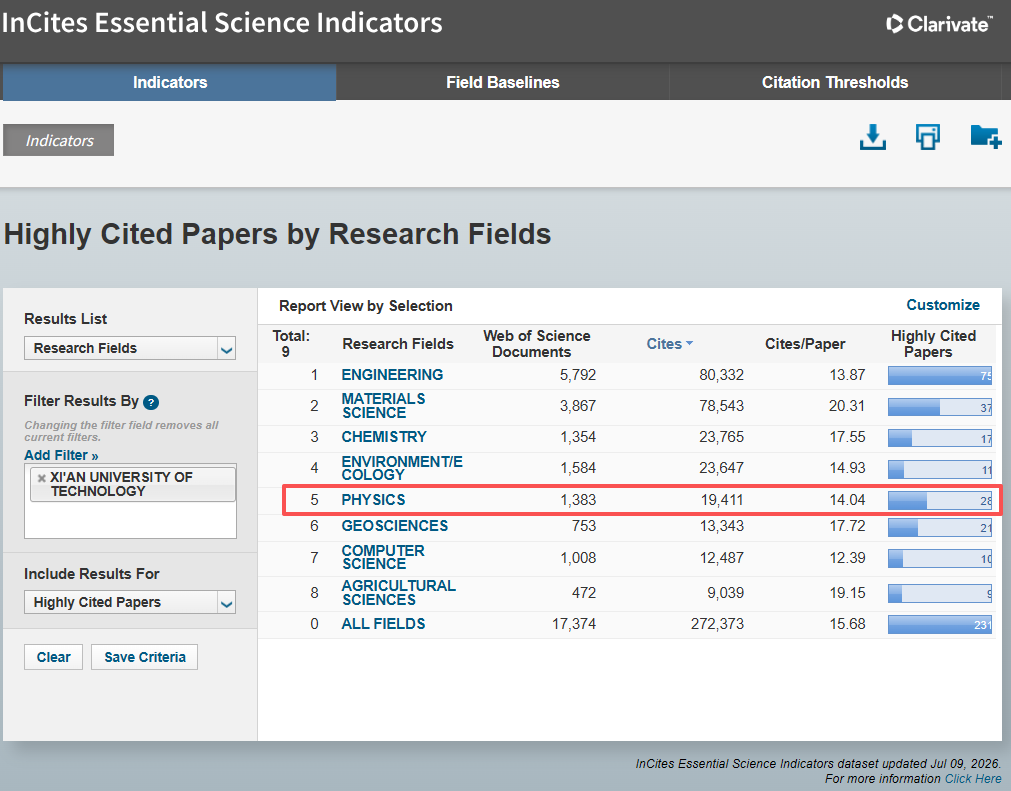Open the Filter Results By help icon
Screen dimensions: 1011x791
[151, 402]
